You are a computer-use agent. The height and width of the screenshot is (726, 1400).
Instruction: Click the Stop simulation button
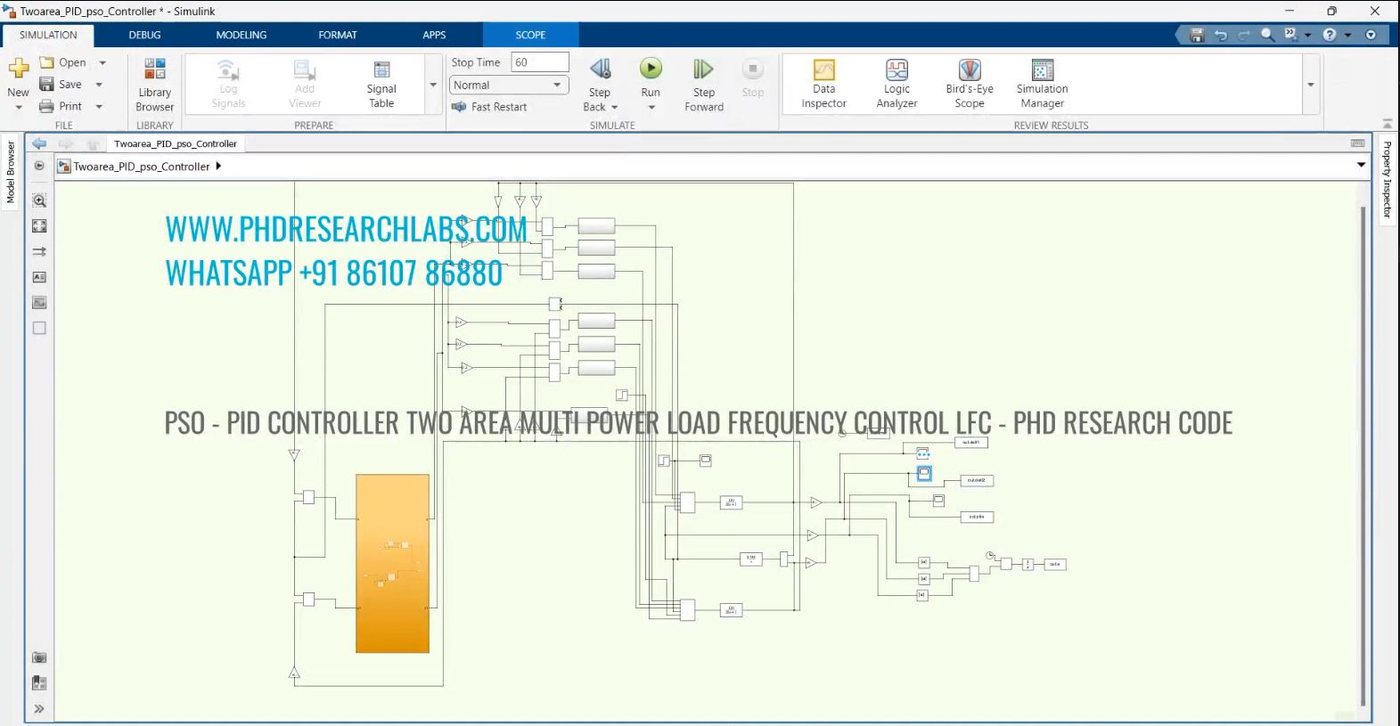point(753,78)
